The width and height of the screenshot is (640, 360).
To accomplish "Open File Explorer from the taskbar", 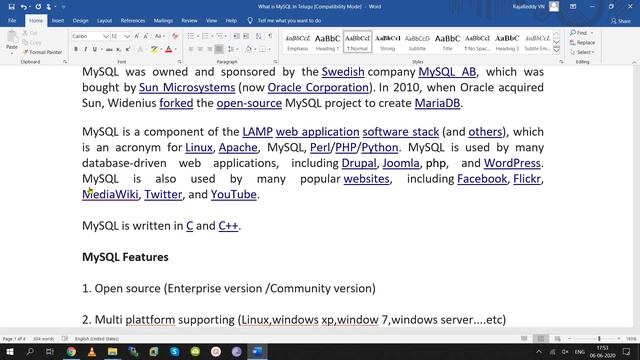I will click(113, 351).
